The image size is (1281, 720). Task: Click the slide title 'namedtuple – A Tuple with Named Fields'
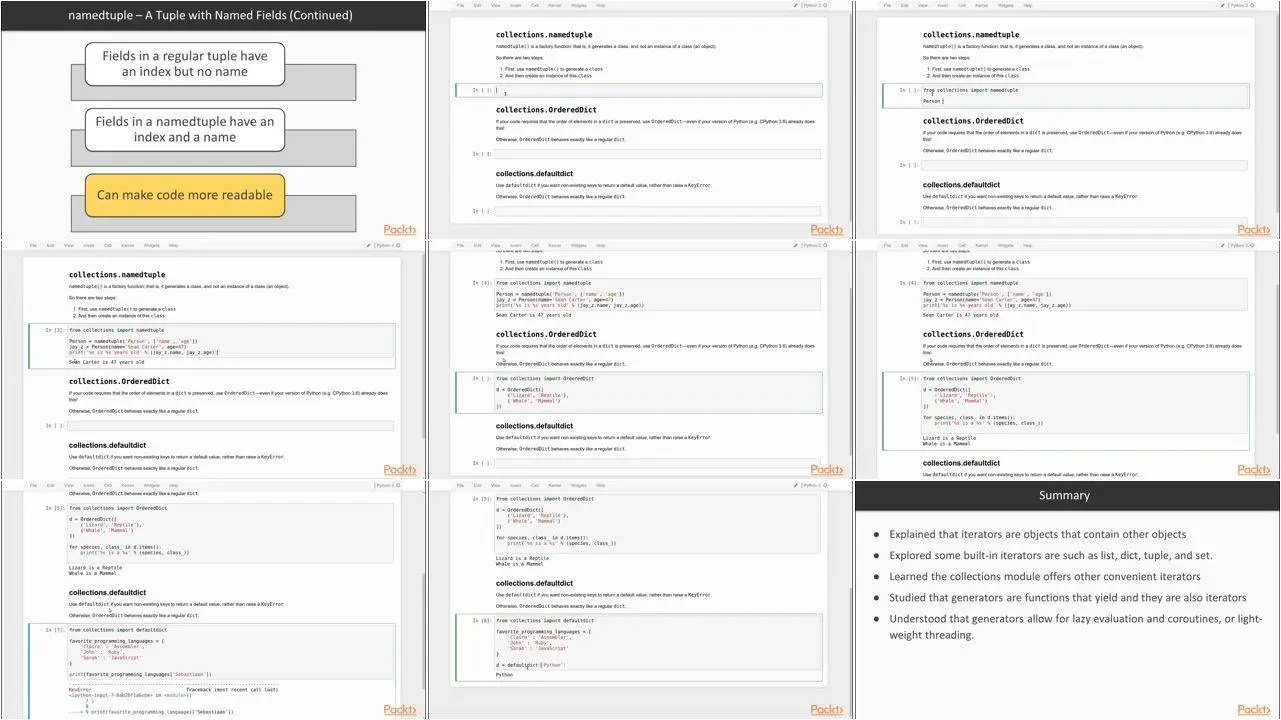pyautogui.click(x=211, y=15)
